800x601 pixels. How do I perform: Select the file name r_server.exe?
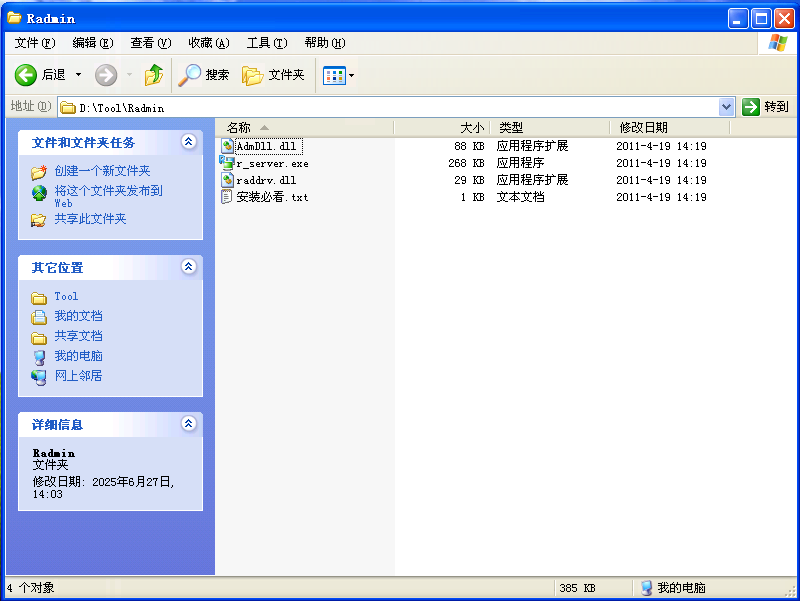click(272, 164)
